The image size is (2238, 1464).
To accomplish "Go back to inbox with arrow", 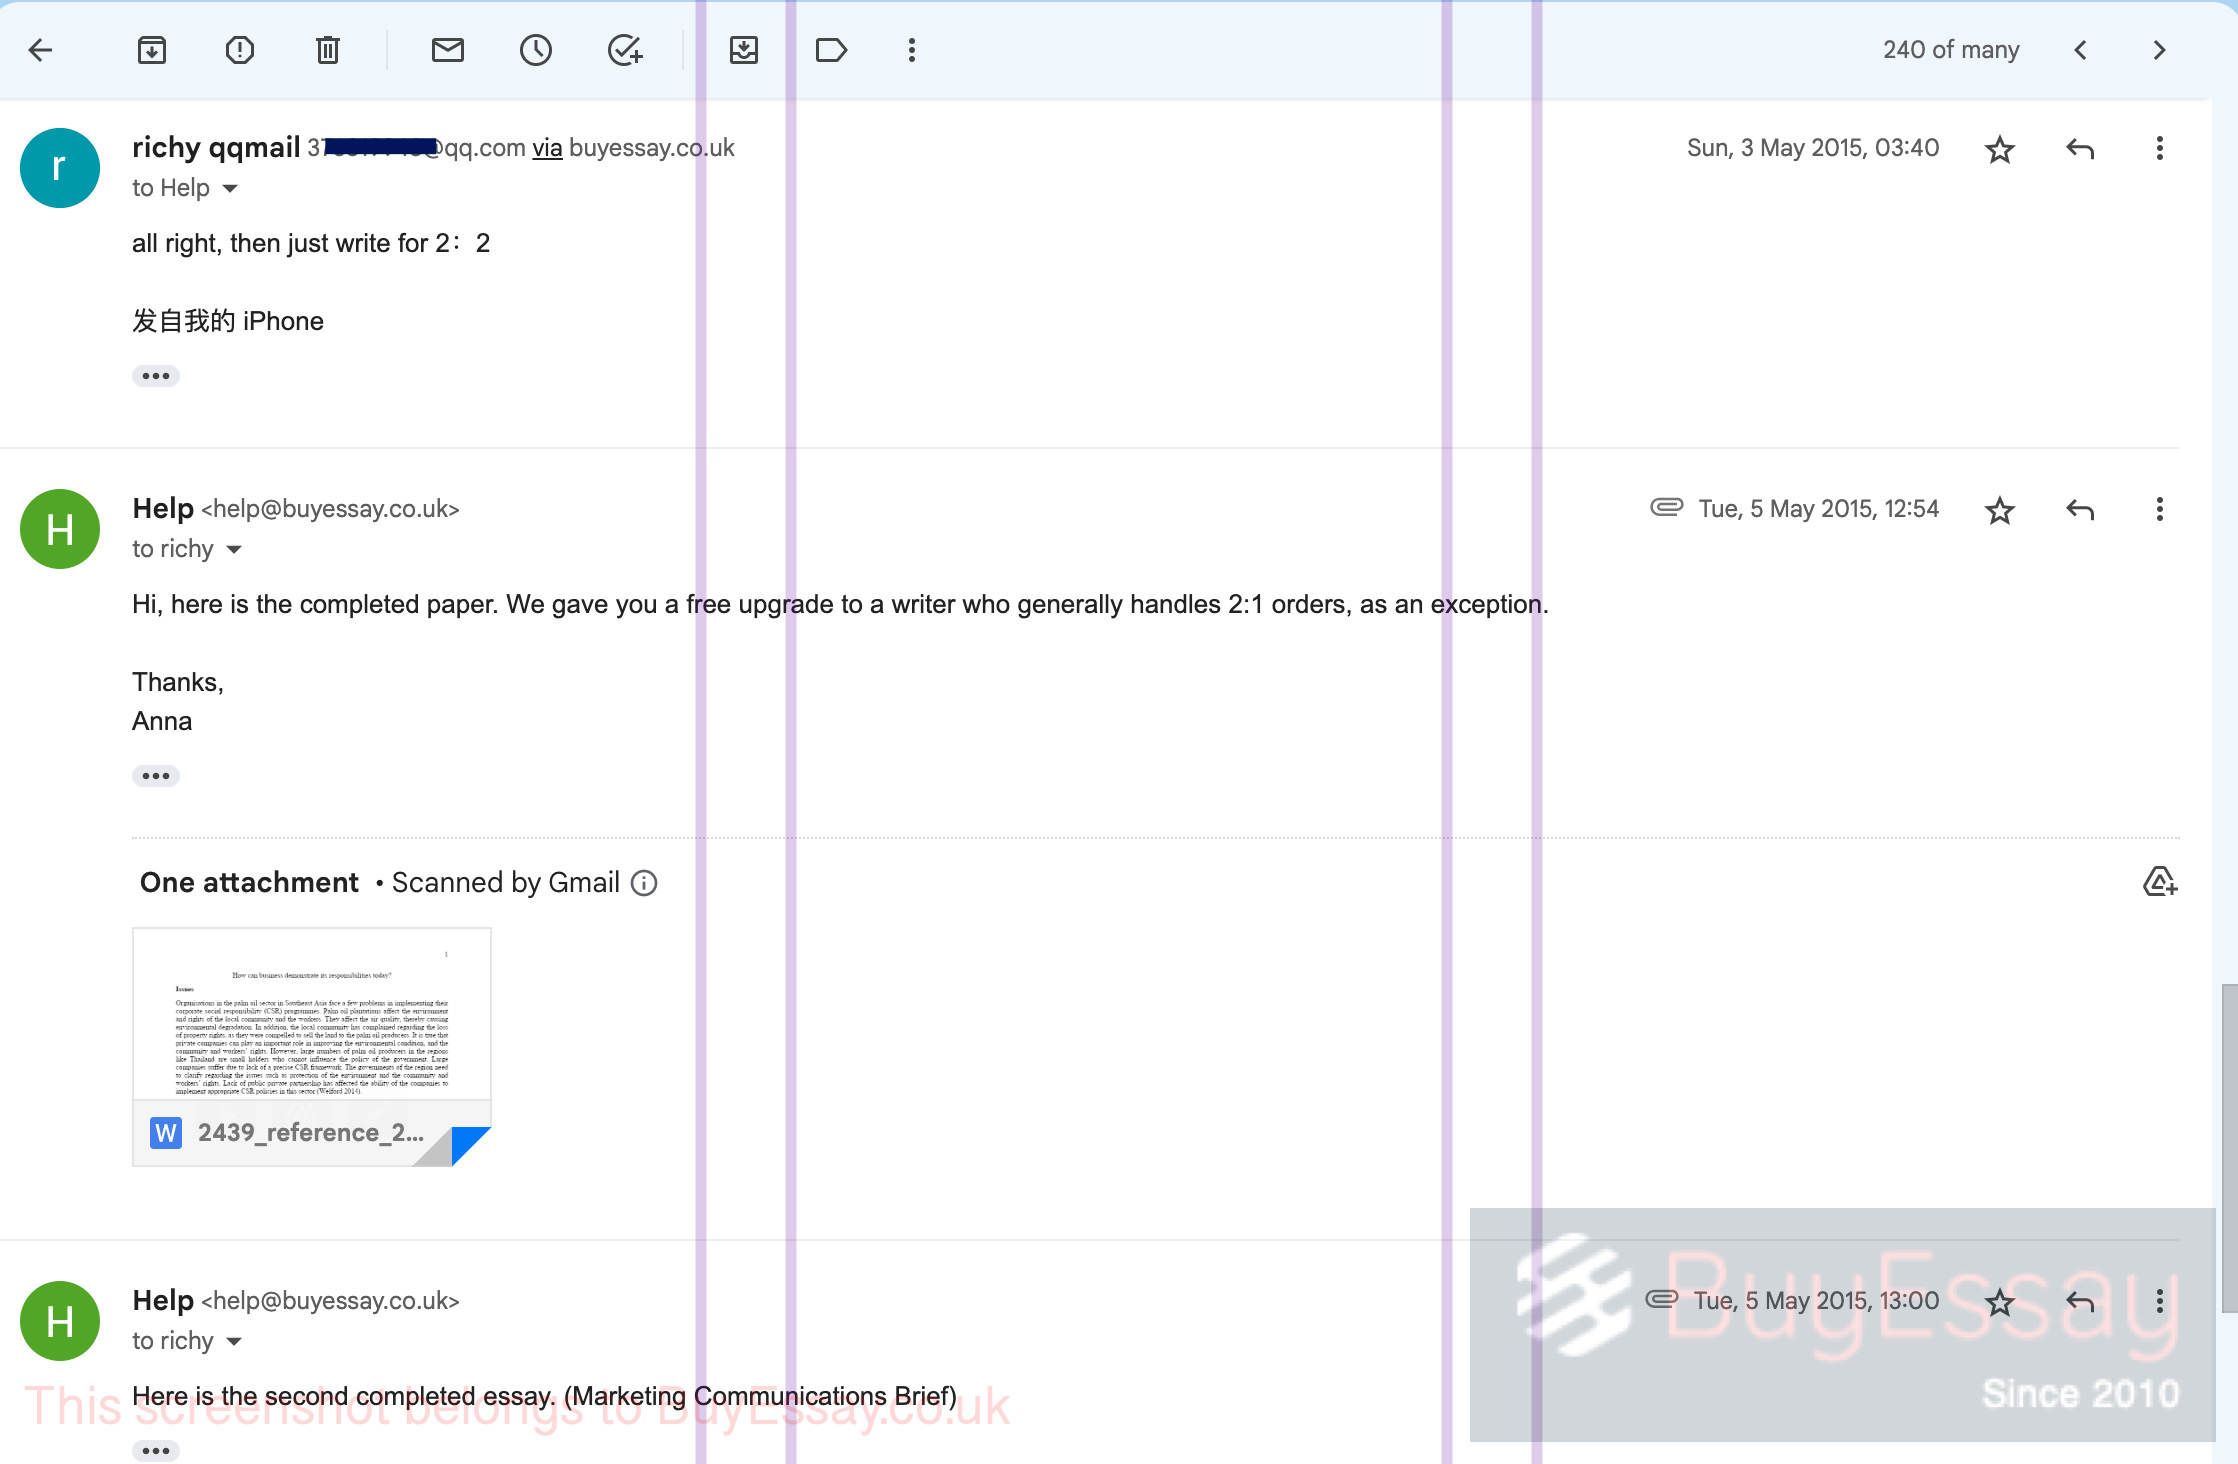I will pyautogui.click(x=41, y=50).
